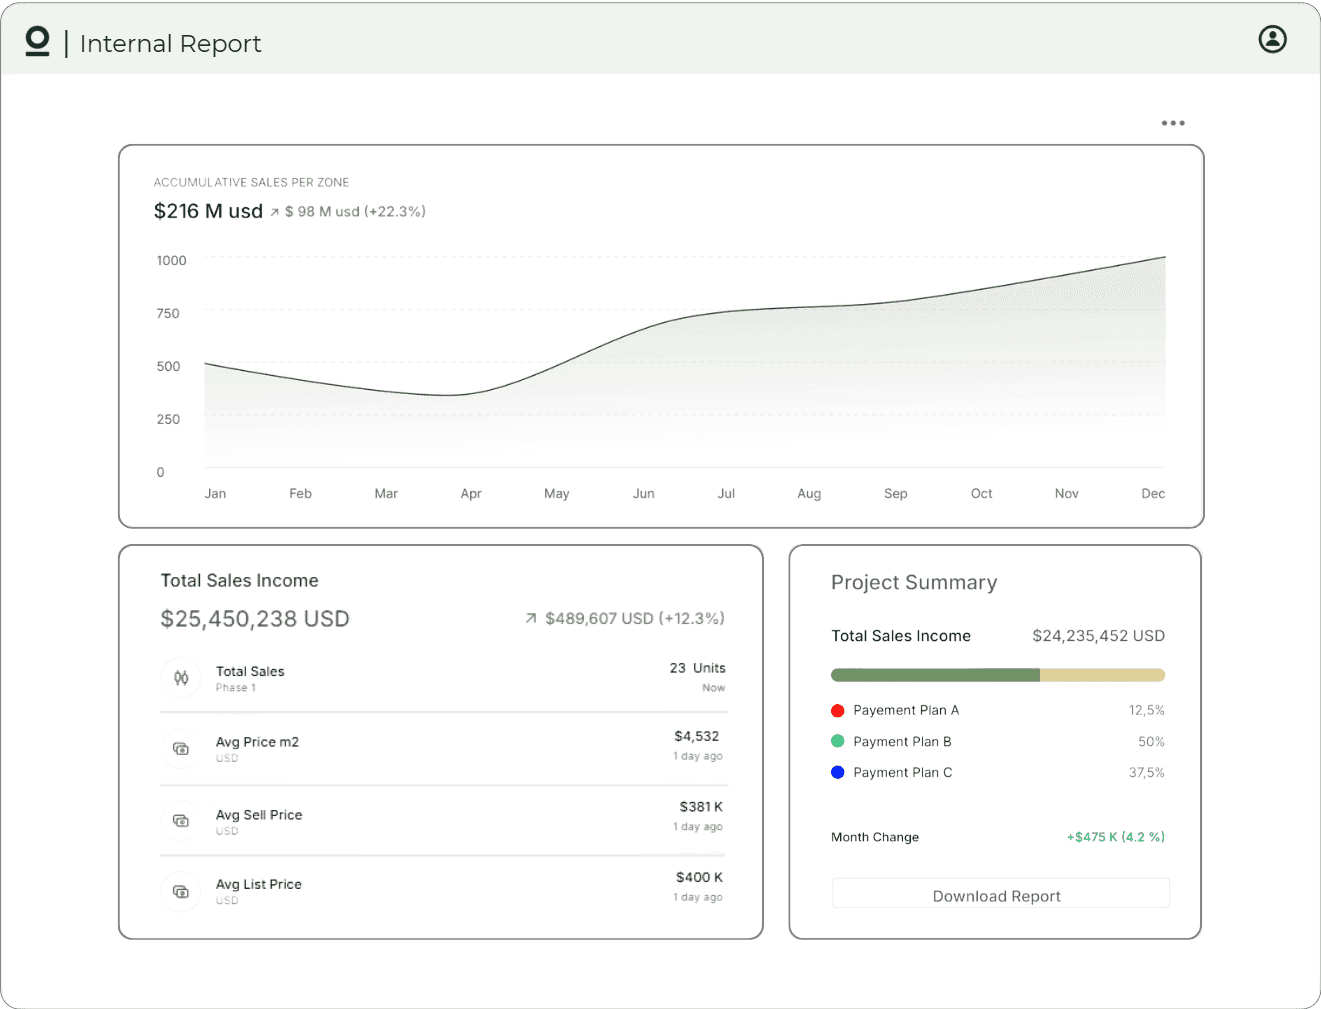Click the $489,607 USD (+12.3%) change

point(635,619)
